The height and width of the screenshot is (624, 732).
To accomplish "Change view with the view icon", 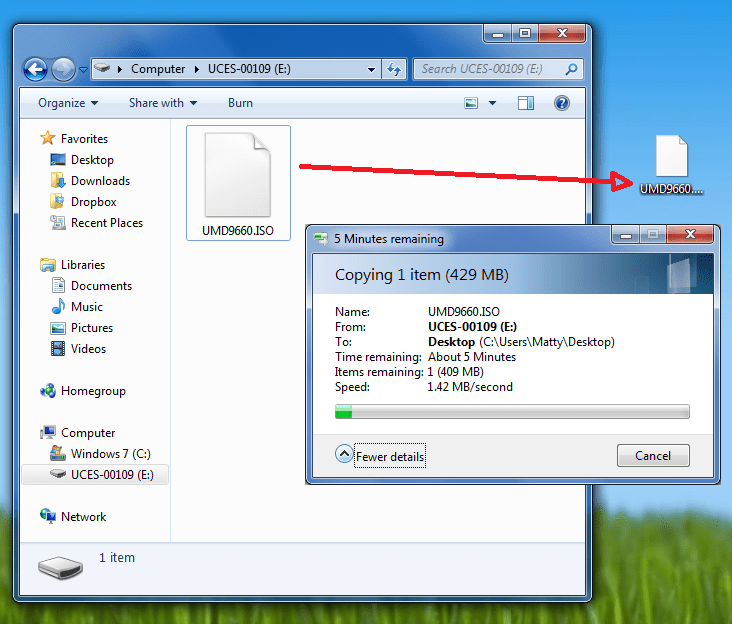I will click(471, 103).
